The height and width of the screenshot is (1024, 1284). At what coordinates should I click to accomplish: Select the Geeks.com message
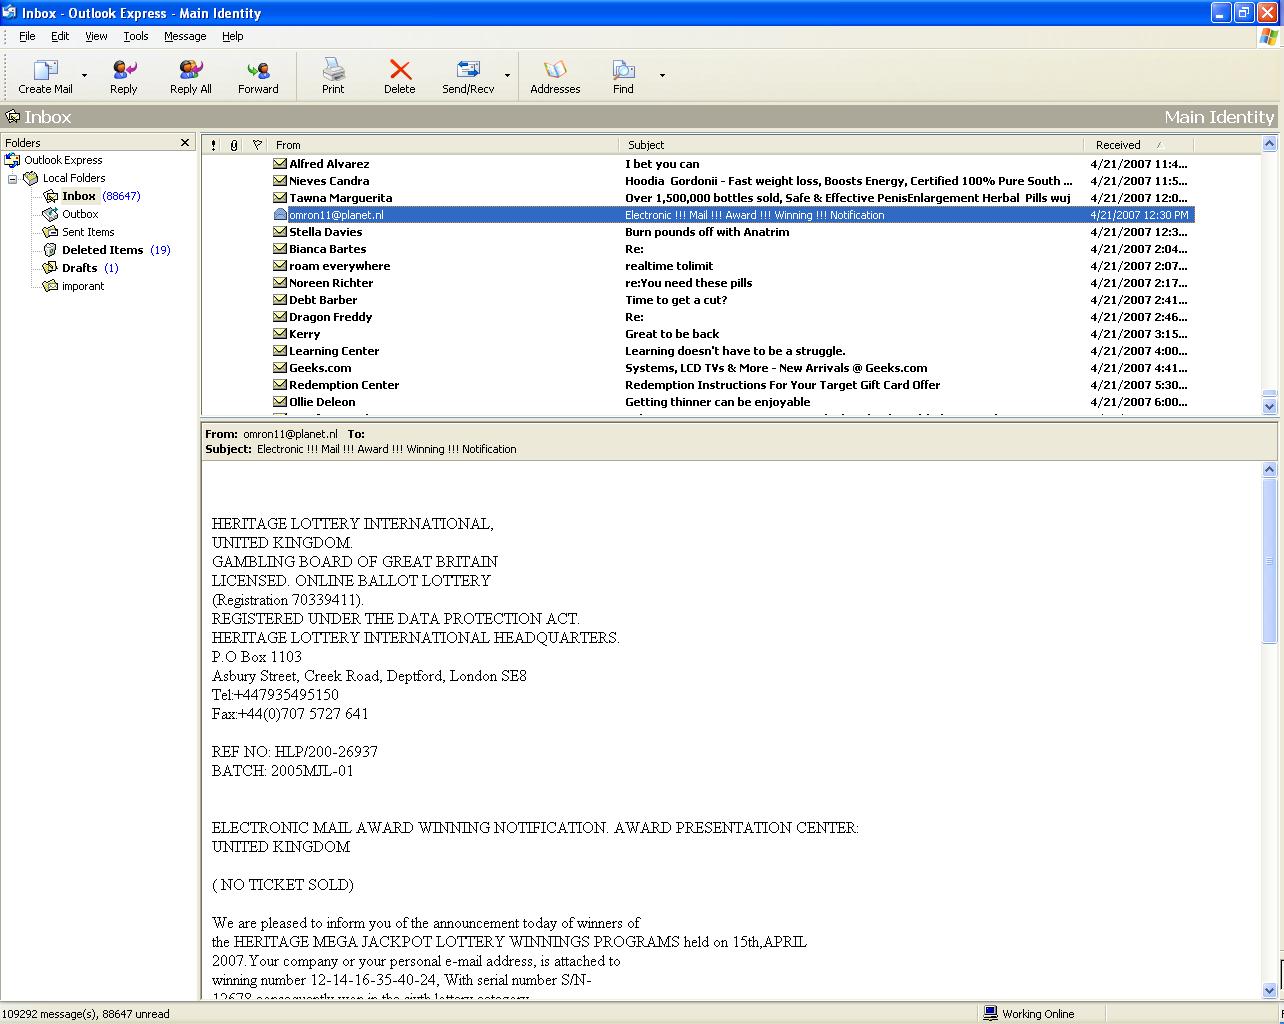pos(698,368)
